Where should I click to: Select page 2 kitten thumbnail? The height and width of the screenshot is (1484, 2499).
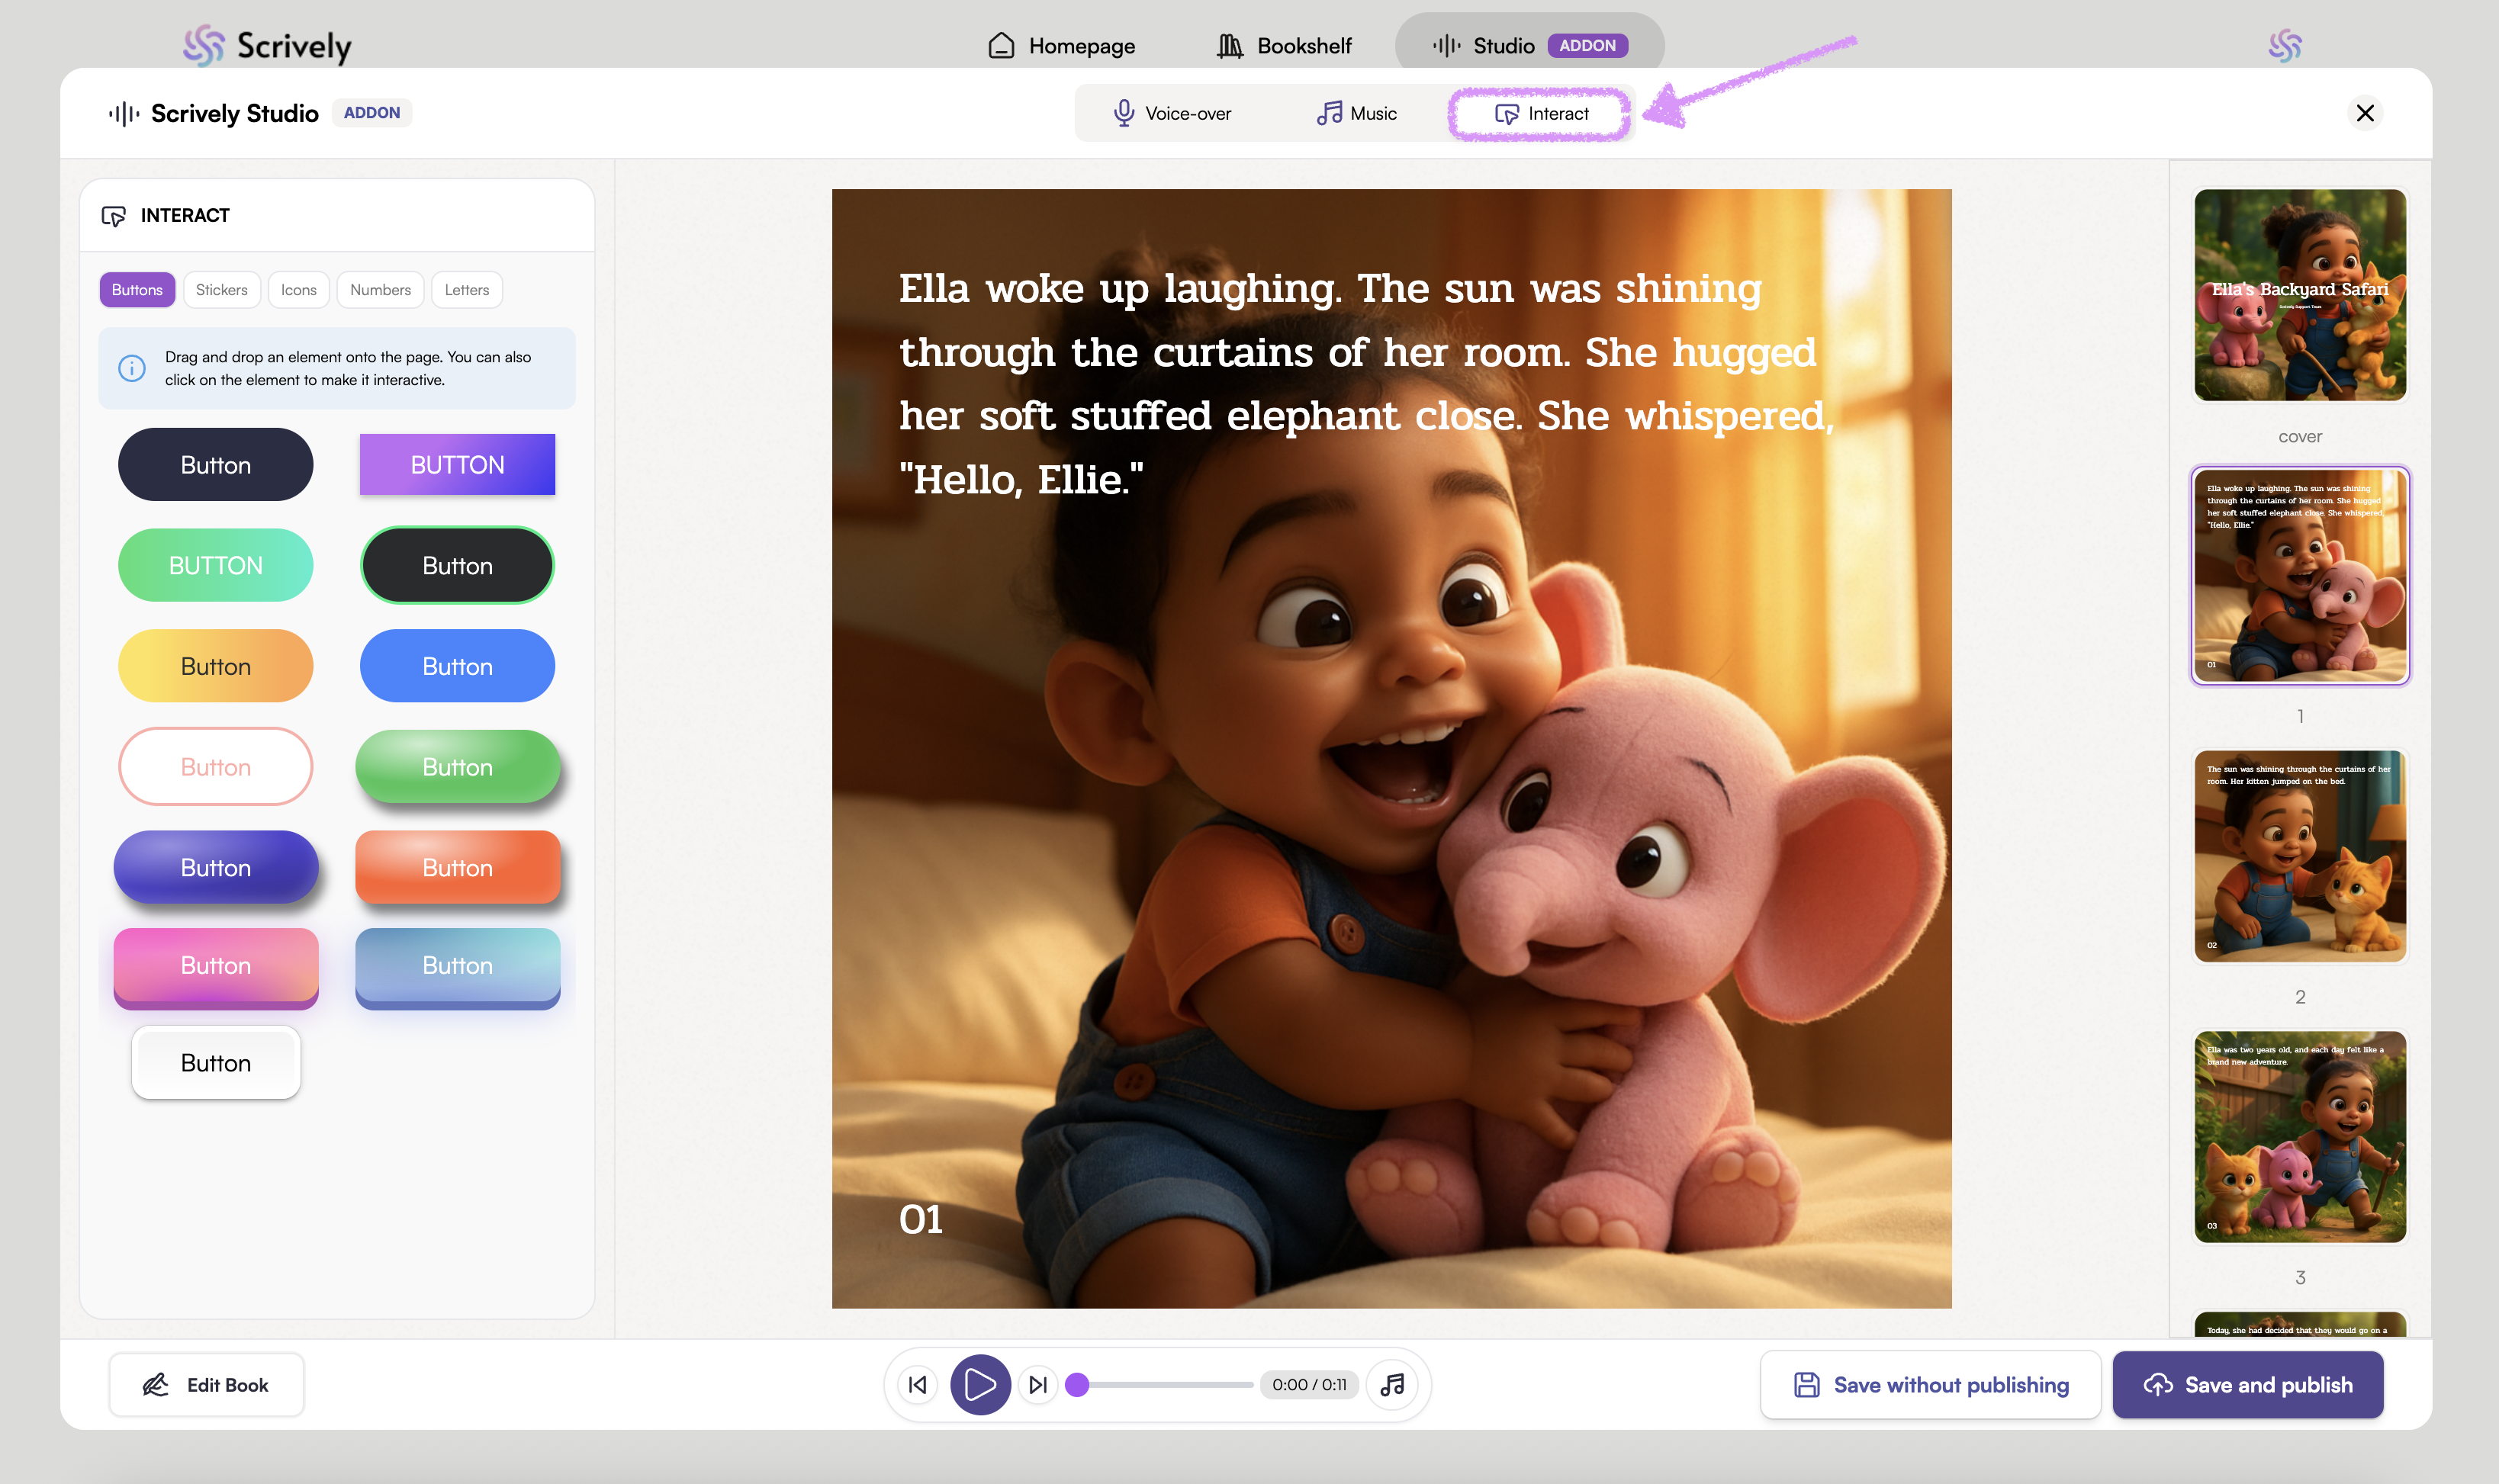pos(2299,856)
